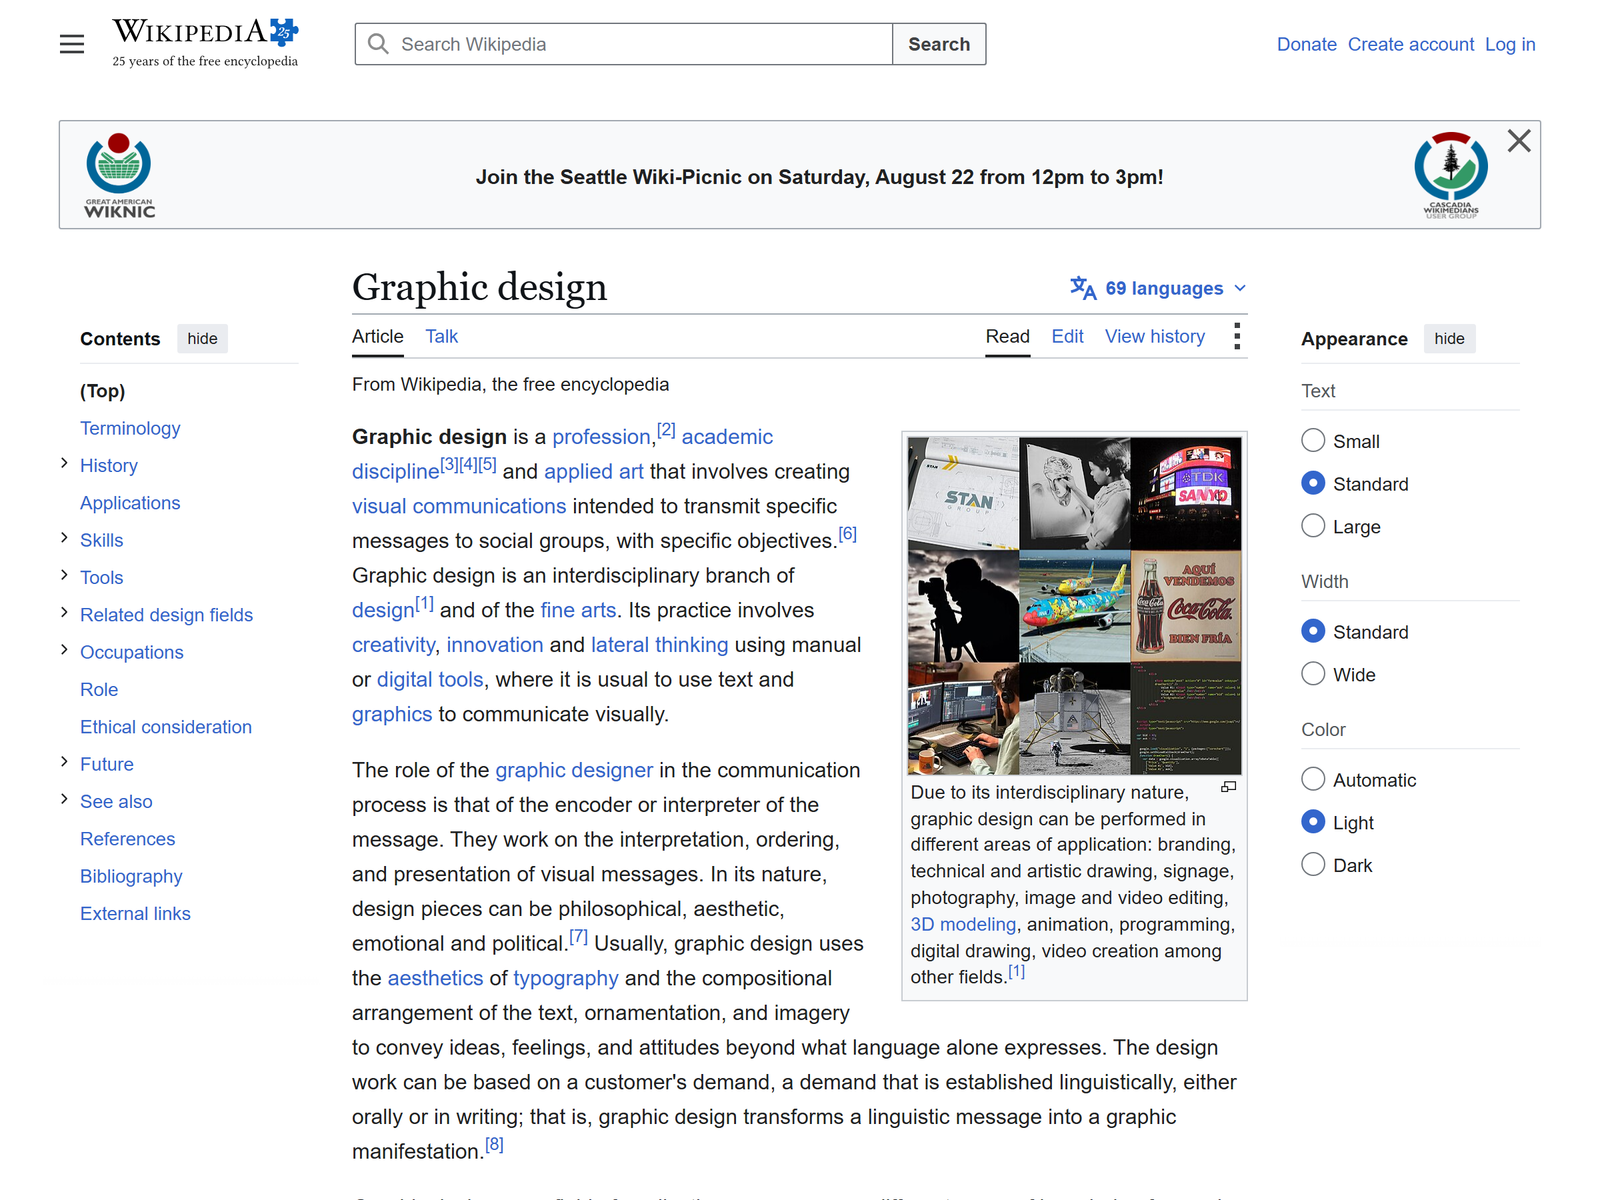The height and width of the screenshot is (1200, 1600).
Task: Go to Applications in contents
Action: (130, 503)
